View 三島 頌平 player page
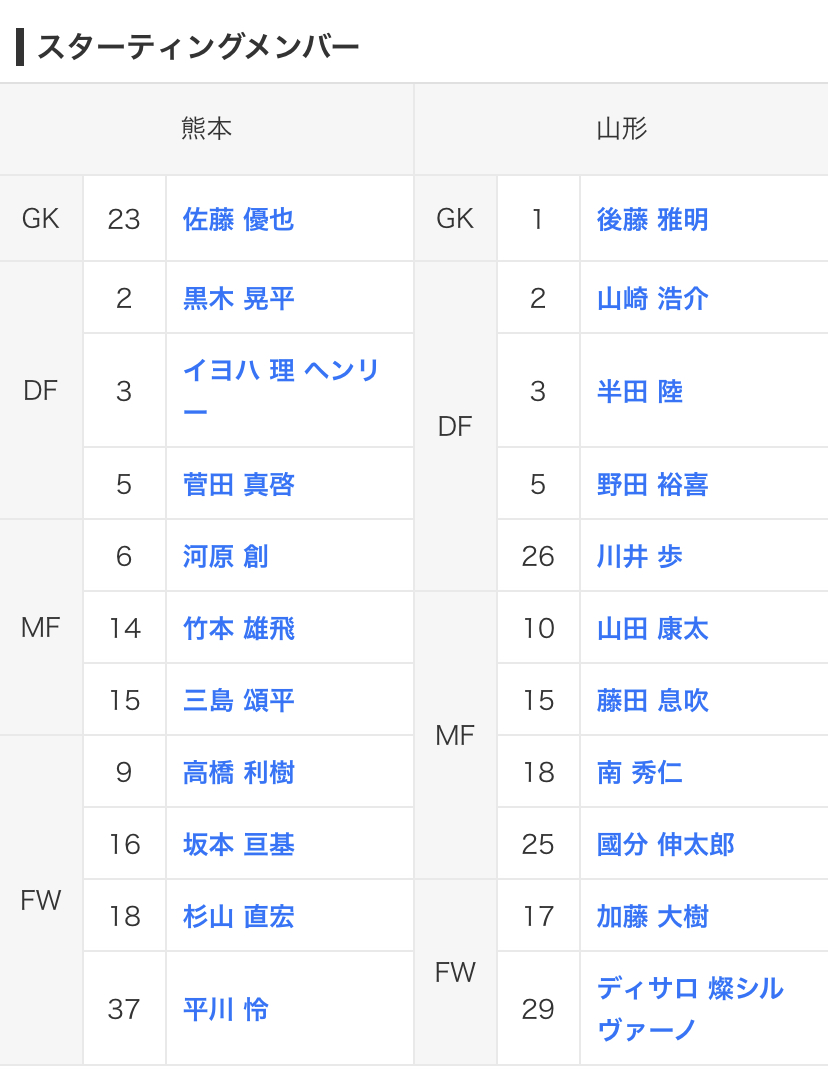The height and width of the screenshot is (1078, 828). (x=238, y=700)
